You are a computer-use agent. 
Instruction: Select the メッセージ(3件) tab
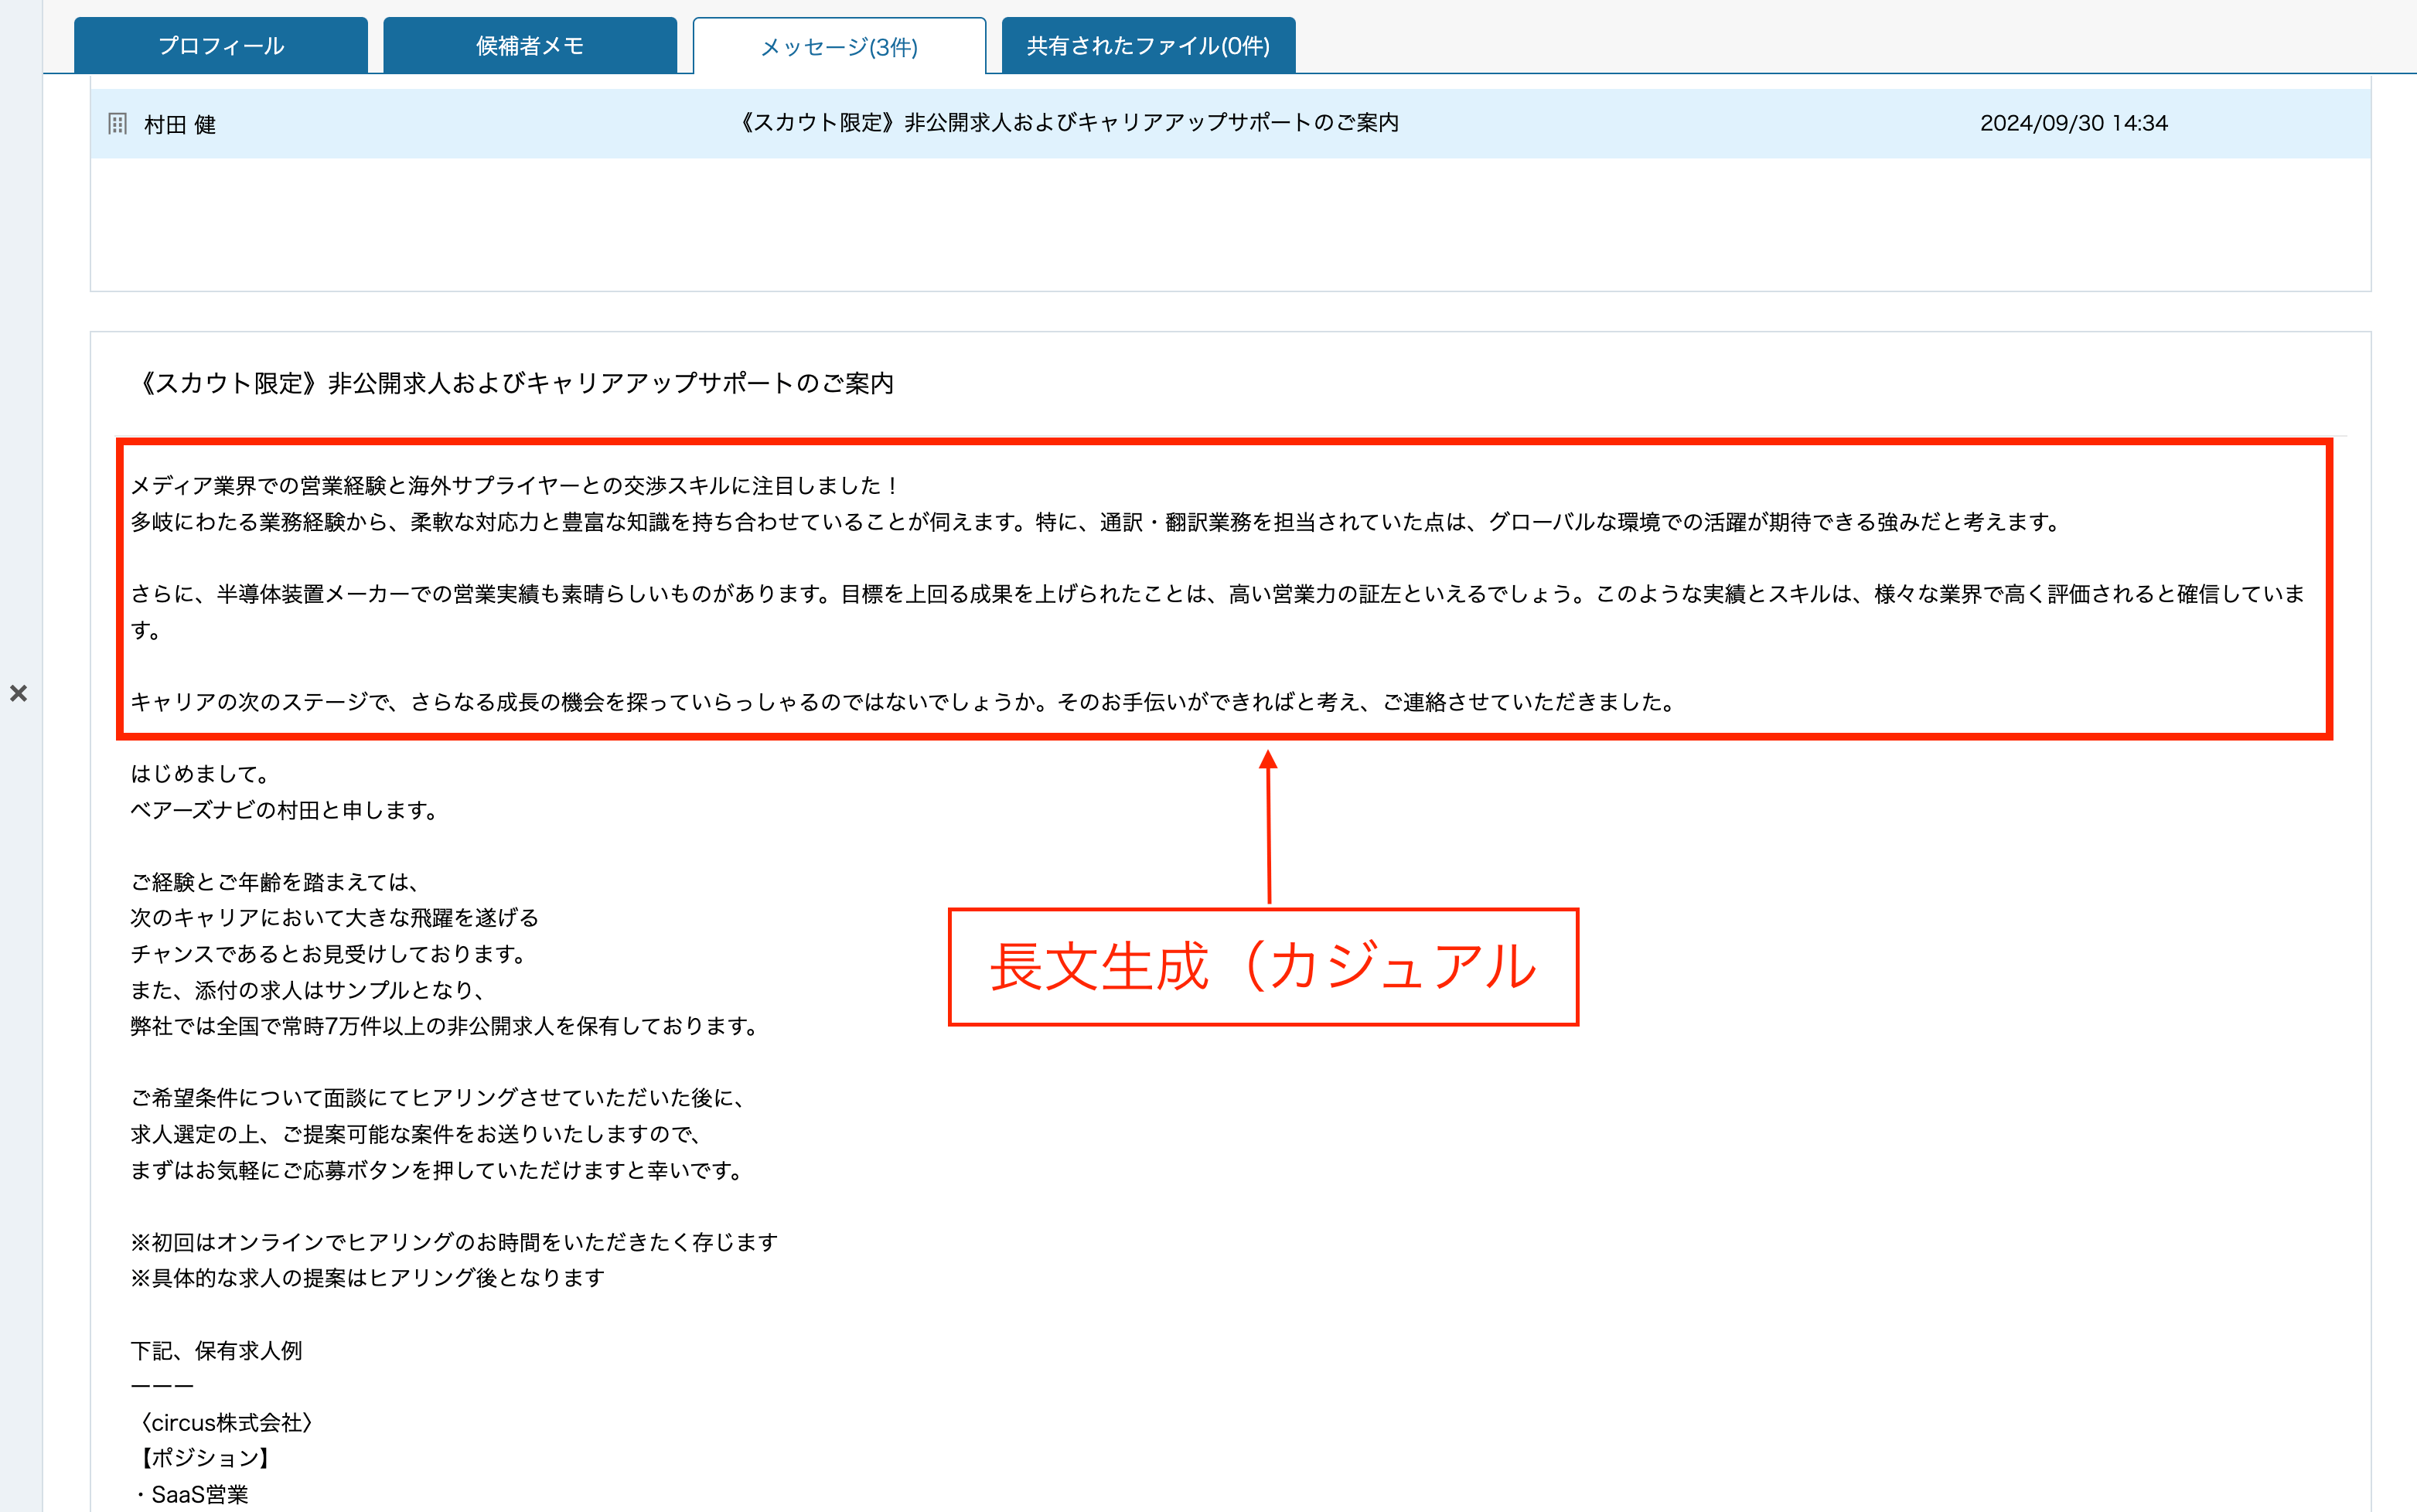[x=839, y=47]
